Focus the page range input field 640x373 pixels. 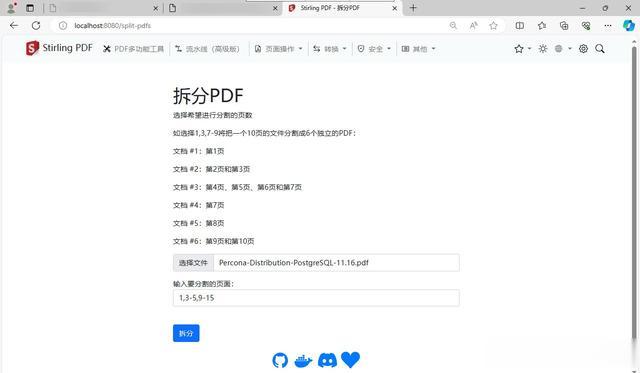(316, 298)
